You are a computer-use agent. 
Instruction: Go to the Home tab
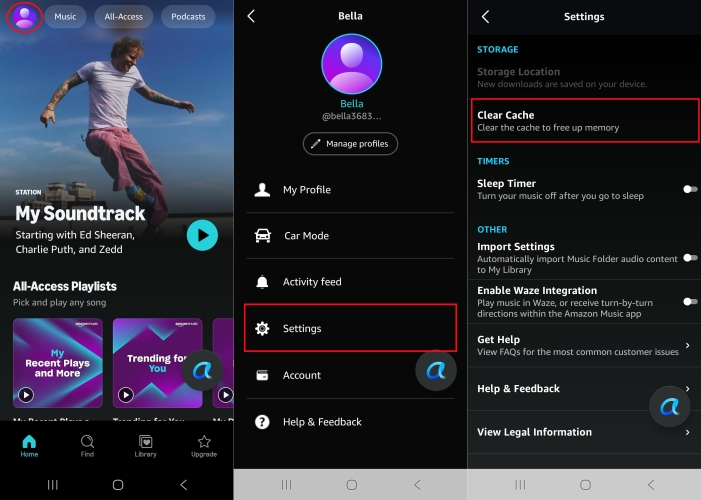click(29, 446)
